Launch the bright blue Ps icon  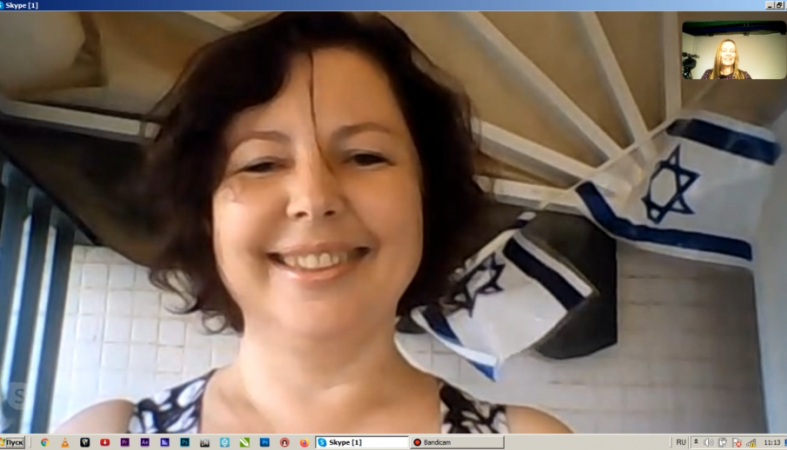[x=265, y=442]
